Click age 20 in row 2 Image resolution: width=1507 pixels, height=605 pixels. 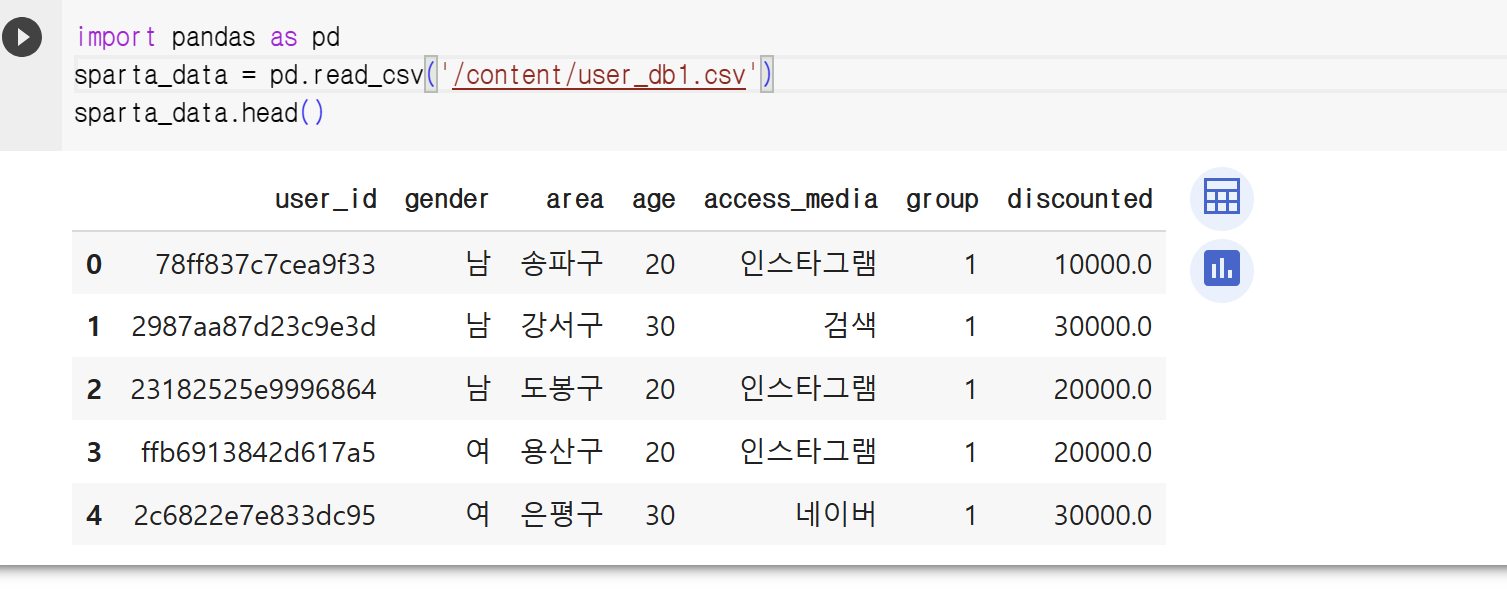coord(660,390)
